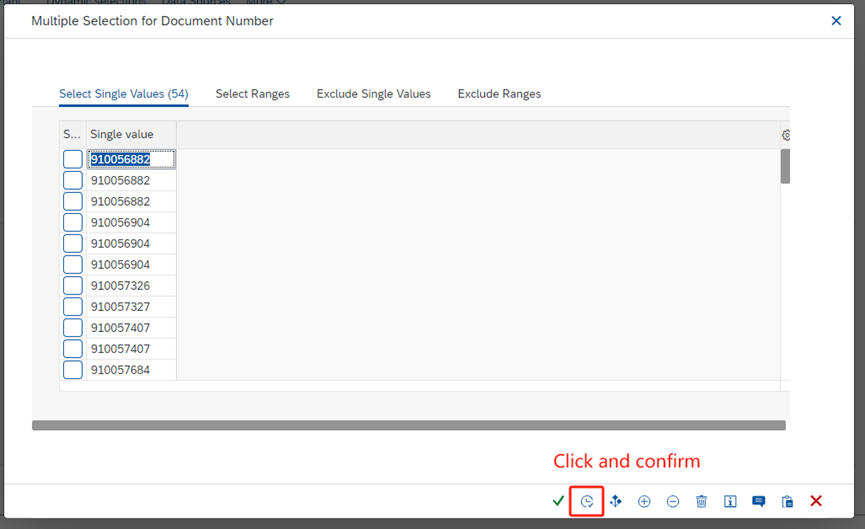This screenshot has height=529, width=865.
Task: Click the highlighted 910056882 input field
Action: [131, 159]
